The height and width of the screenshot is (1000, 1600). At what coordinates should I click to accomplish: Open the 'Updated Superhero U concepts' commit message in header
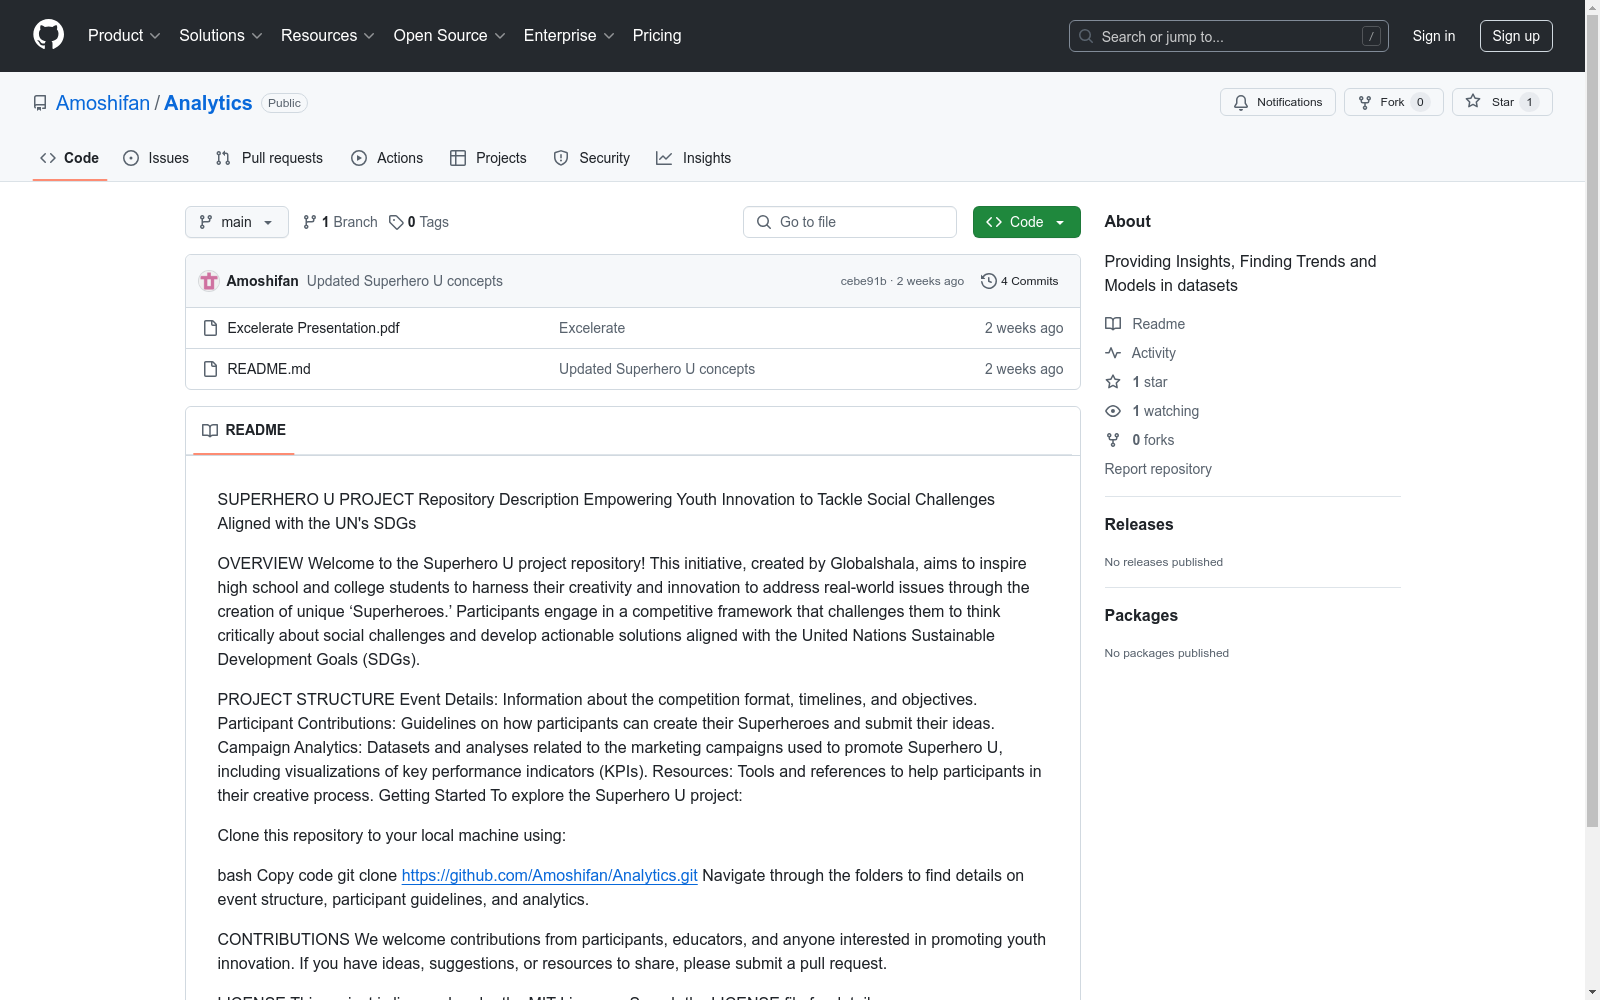[405, 281]
